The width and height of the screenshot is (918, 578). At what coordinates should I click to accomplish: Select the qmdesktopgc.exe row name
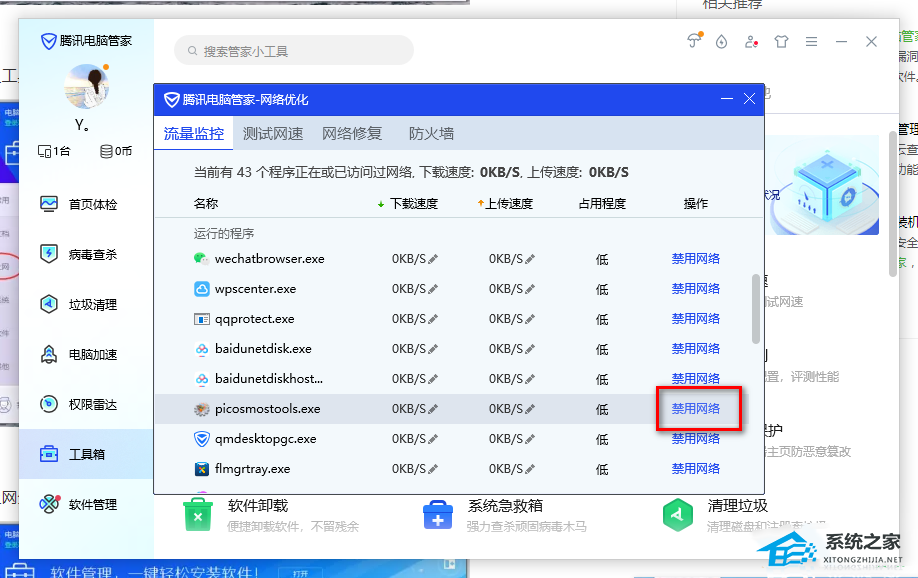tap(266, 439)
